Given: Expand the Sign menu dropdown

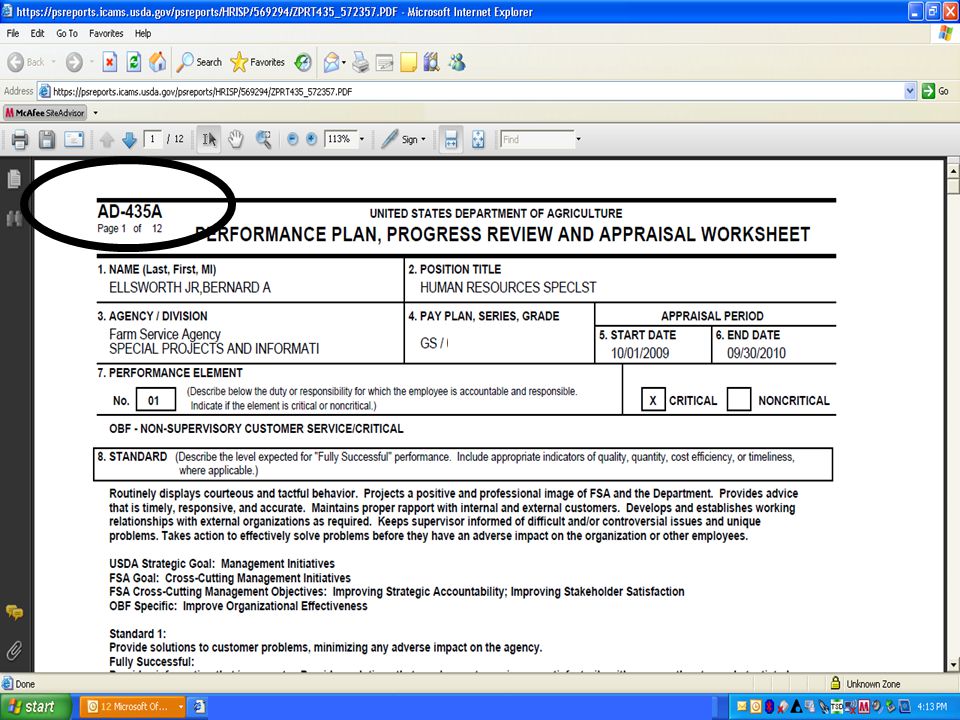Looking at the screenshot, I should [423, 140].
